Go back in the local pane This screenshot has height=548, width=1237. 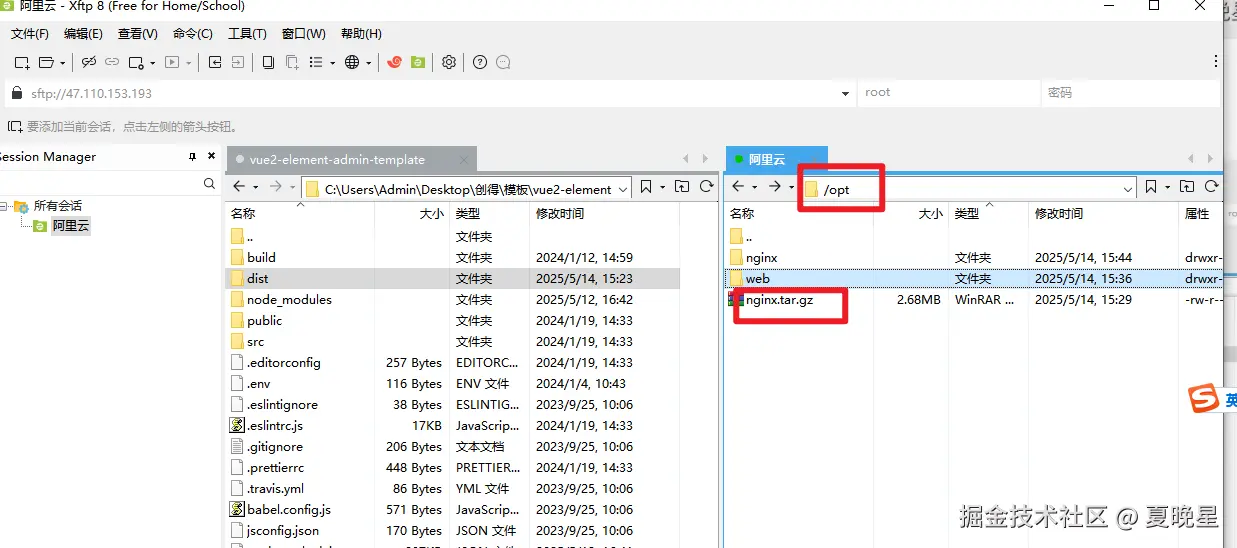(239, 187)
